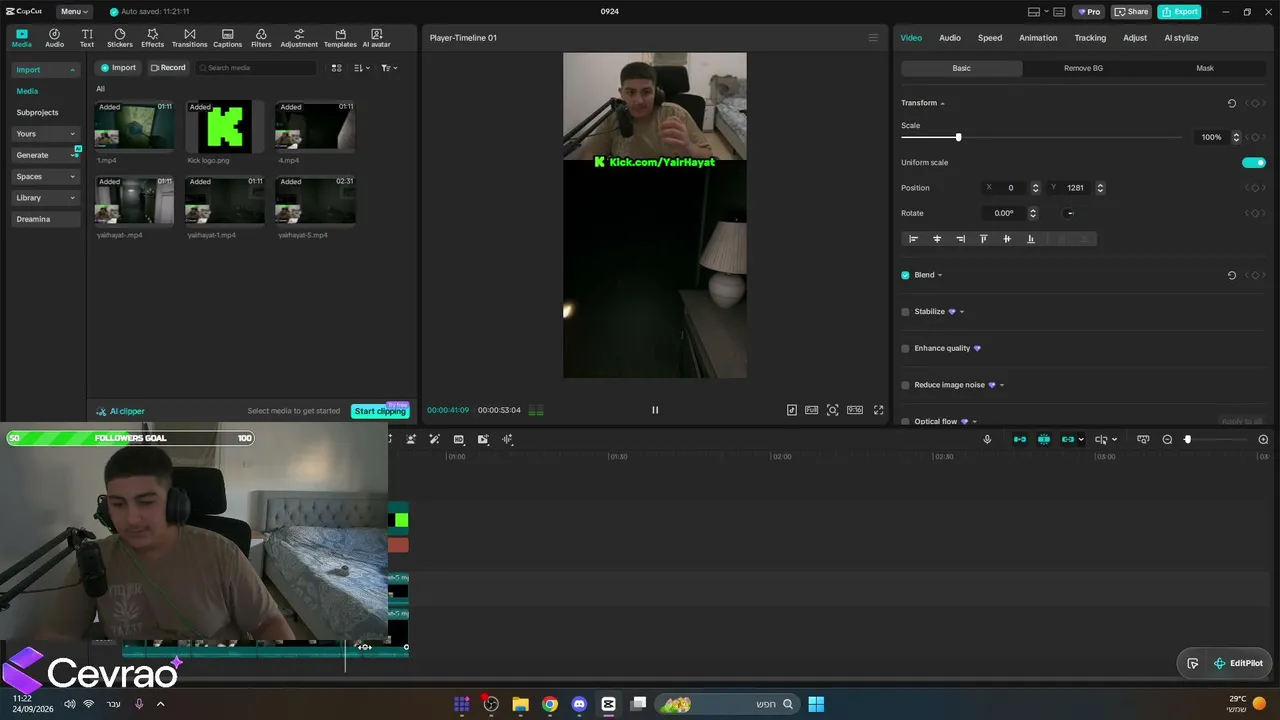This screenshot has width=1280, height=720.
Task: Open the Menu dropdown
Action: [x=74, y=12]
